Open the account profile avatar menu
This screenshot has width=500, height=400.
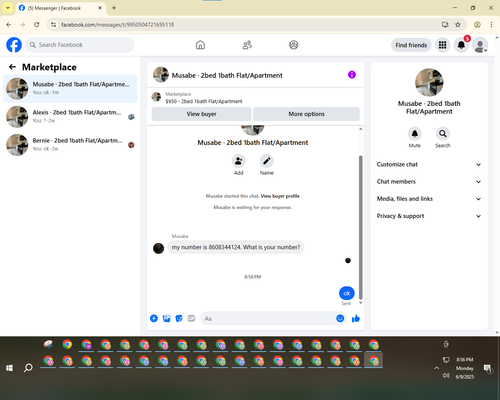tap(480, 45)
